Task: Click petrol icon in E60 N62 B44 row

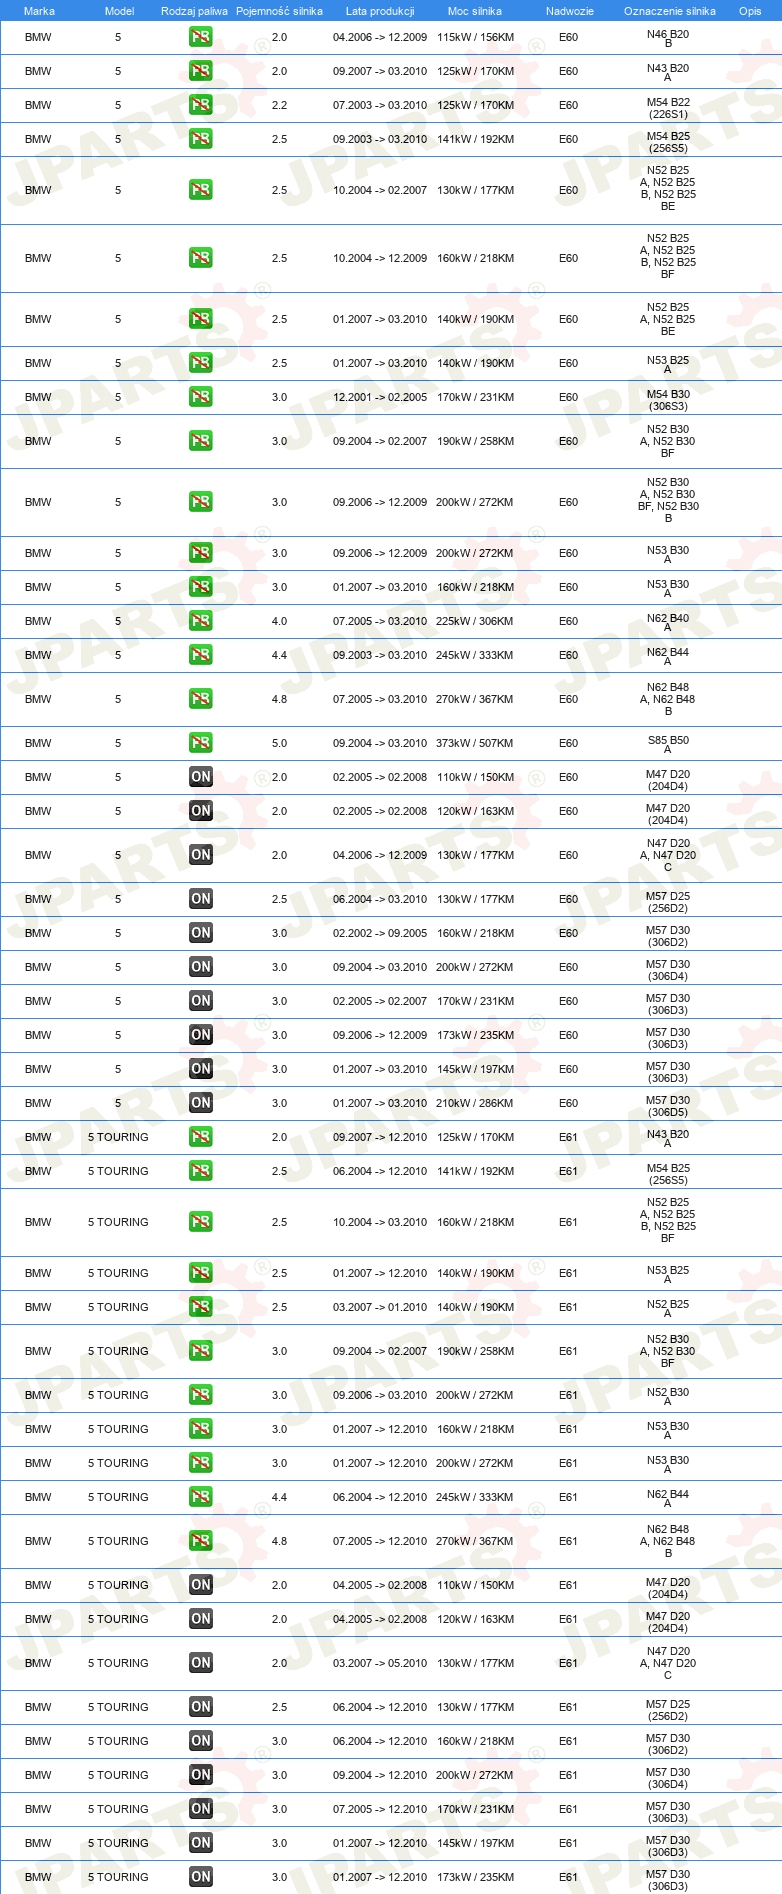Action: tap(201, 655)
